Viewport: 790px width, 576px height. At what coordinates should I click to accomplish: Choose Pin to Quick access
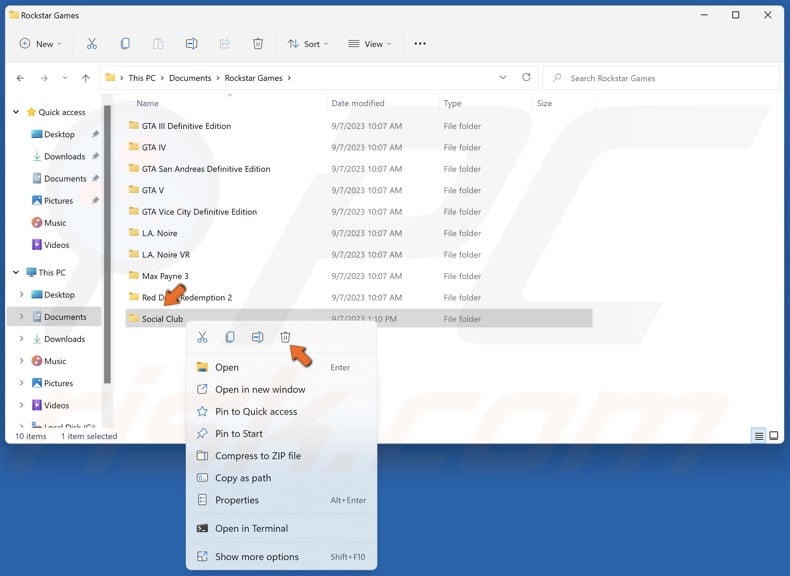click(x=281, y=412)
